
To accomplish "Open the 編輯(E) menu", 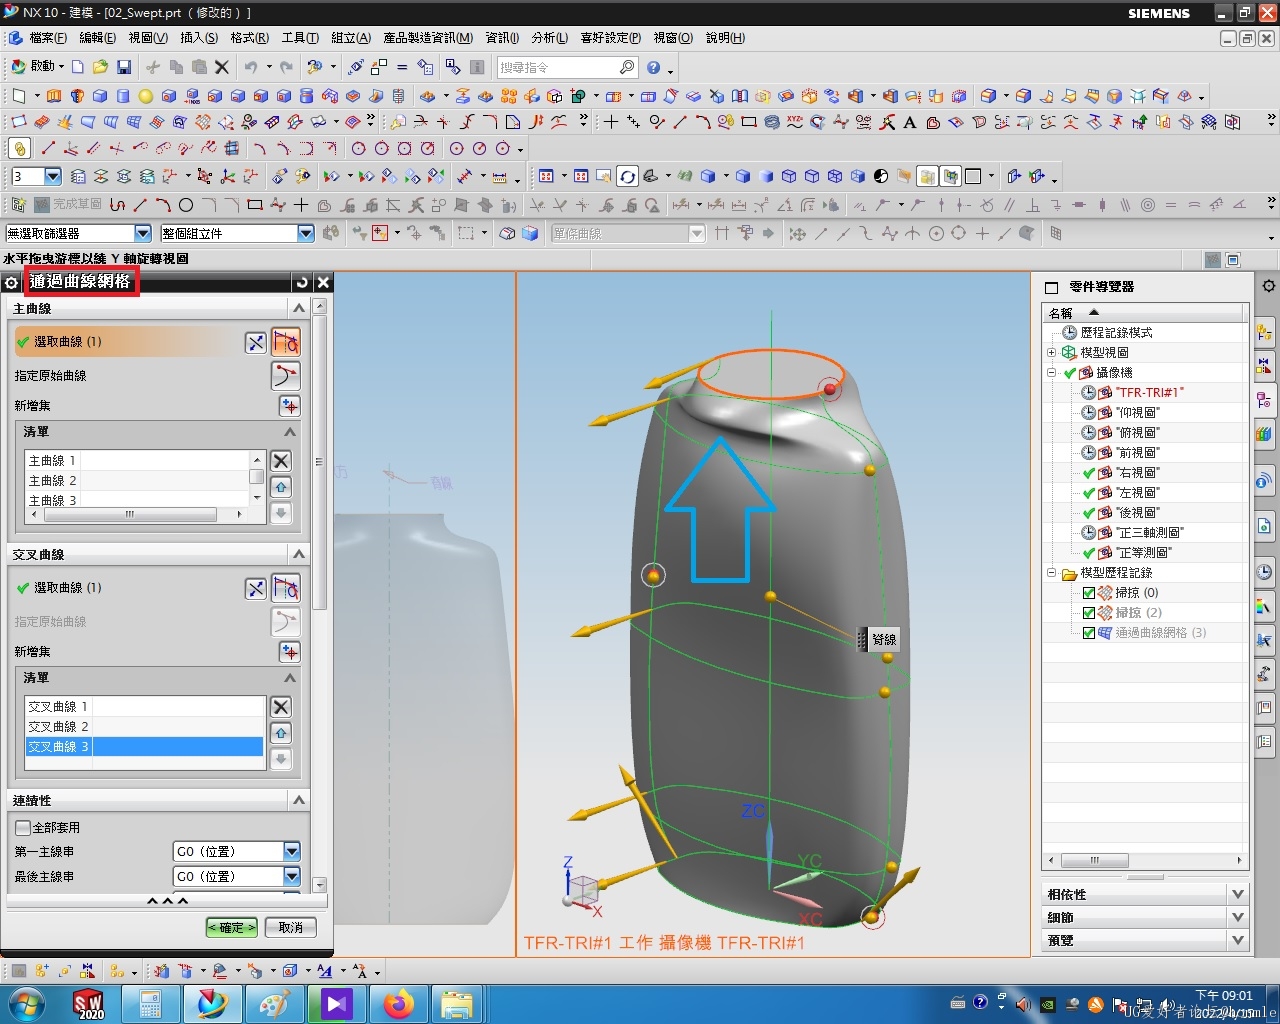I will 98,38.
